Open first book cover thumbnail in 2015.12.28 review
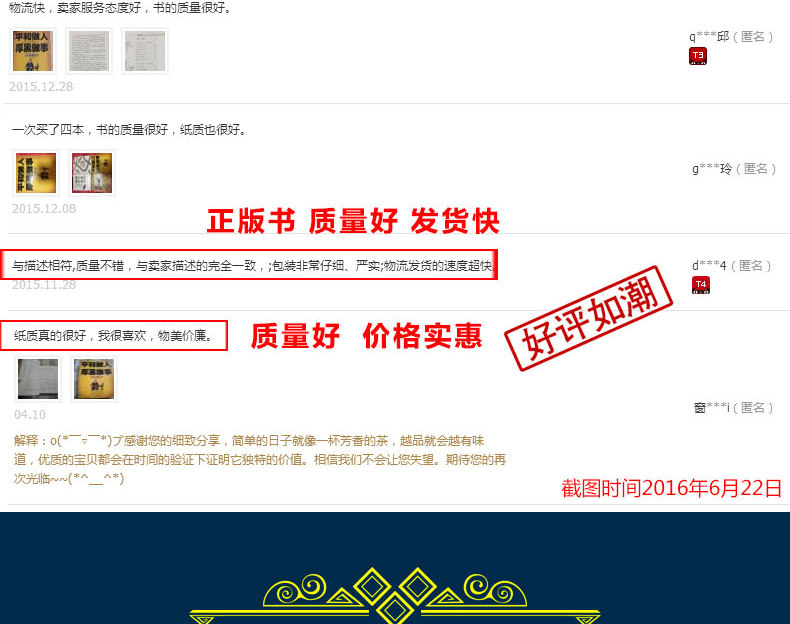The width and height of the screenshot is (790, 624). tap(33, 51)
